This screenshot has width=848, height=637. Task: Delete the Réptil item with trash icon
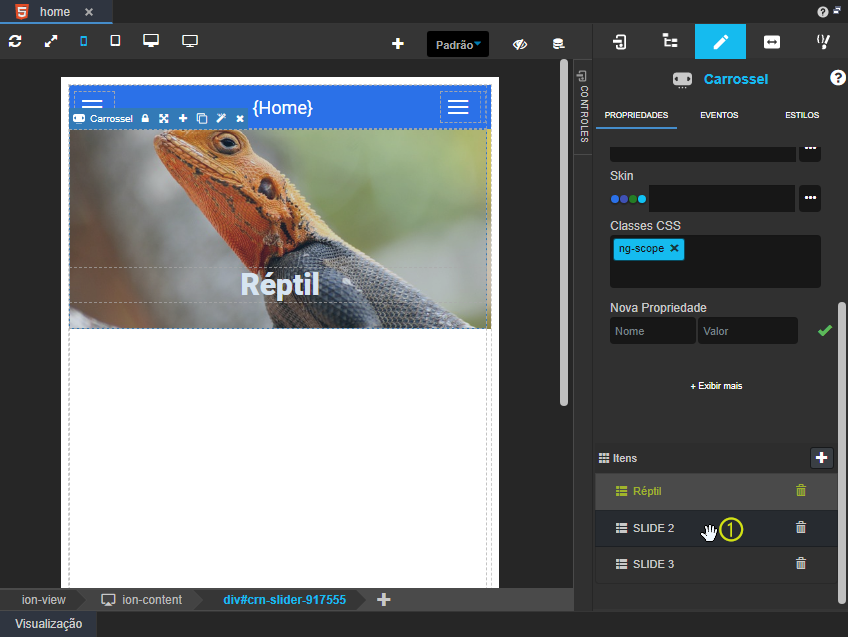[800, 490]
